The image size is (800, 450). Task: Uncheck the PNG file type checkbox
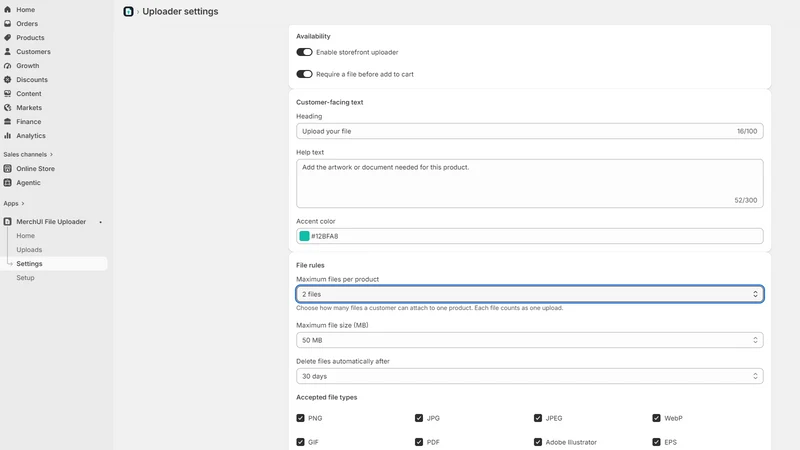[301, 418]
